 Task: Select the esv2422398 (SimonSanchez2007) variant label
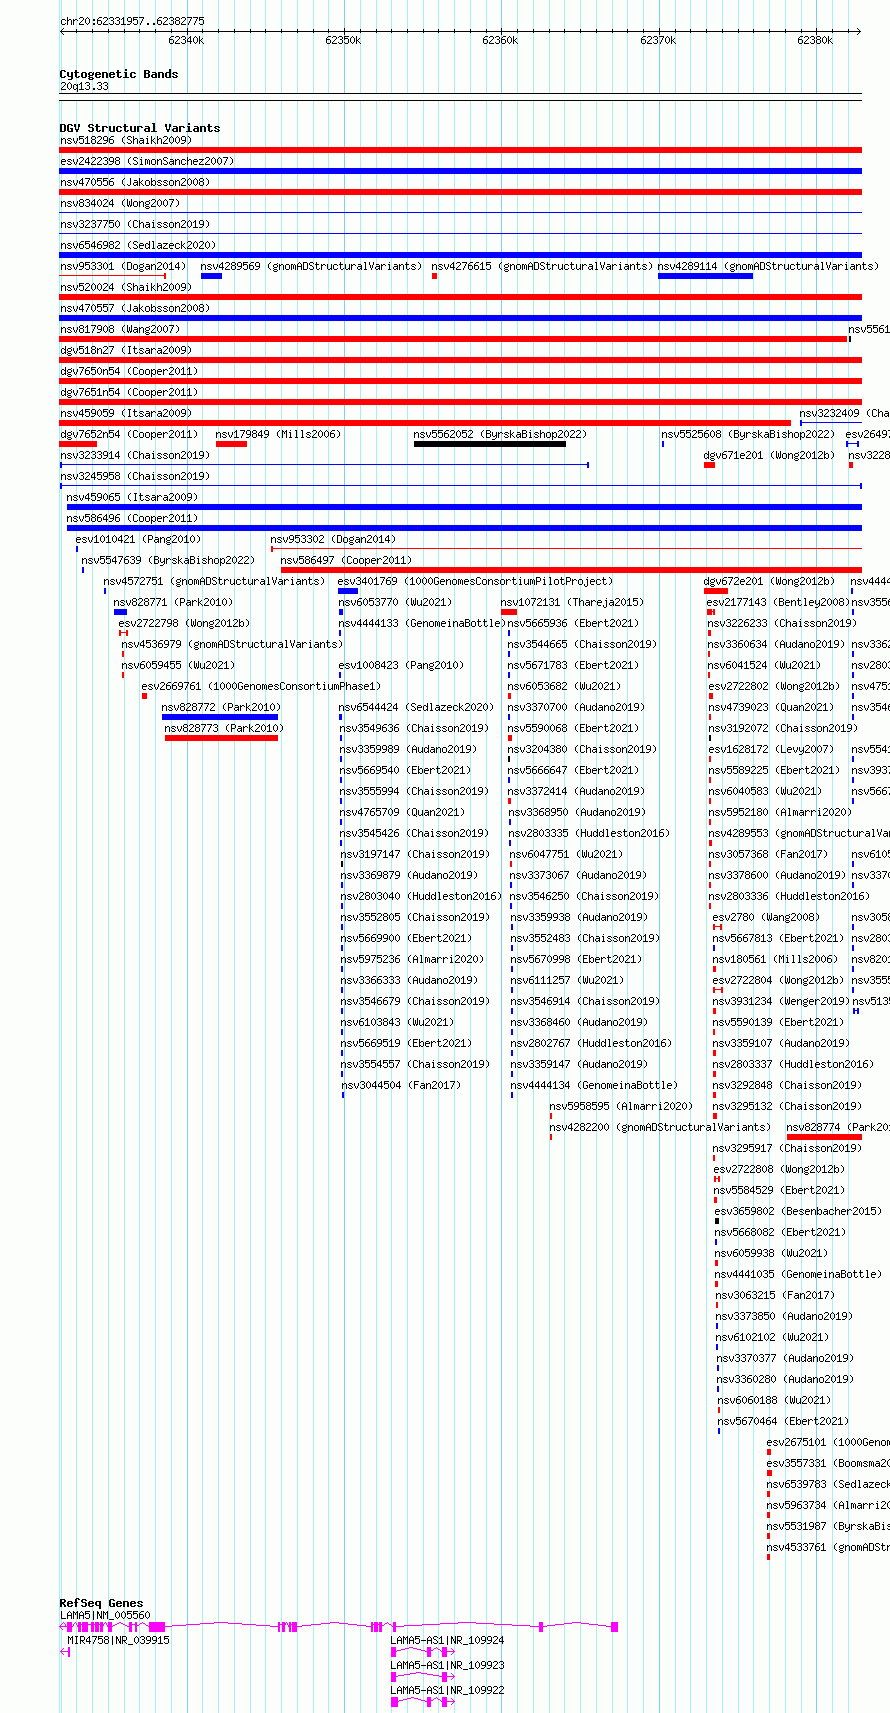coord(146,162)
